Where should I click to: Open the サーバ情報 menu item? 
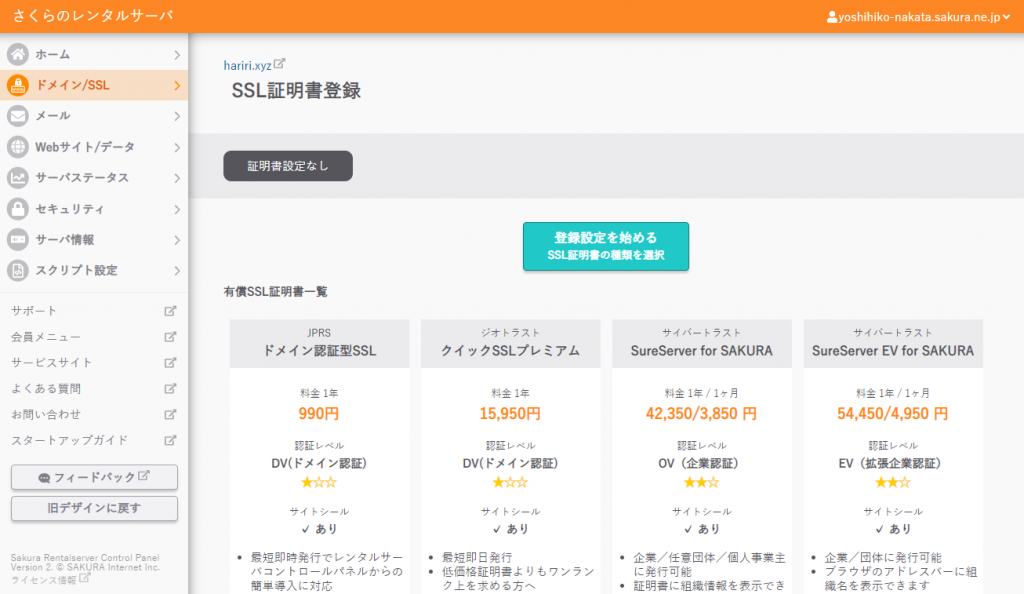(94, 240)
